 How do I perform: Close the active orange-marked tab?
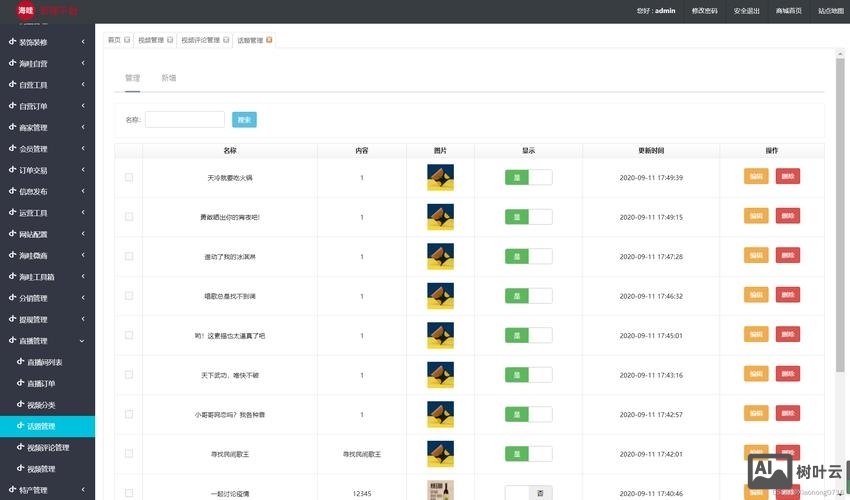(269, 40)
